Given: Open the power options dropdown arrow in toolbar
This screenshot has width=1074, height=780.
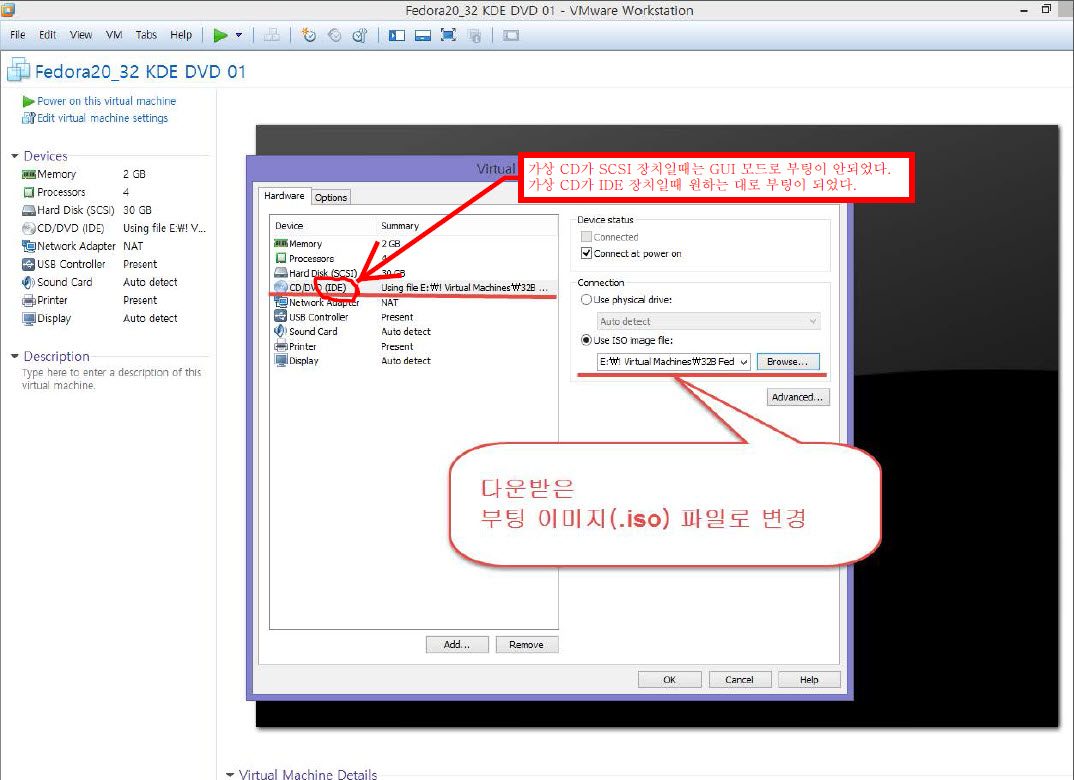Looking at the screenshot, I should click(x=239, y=35).
